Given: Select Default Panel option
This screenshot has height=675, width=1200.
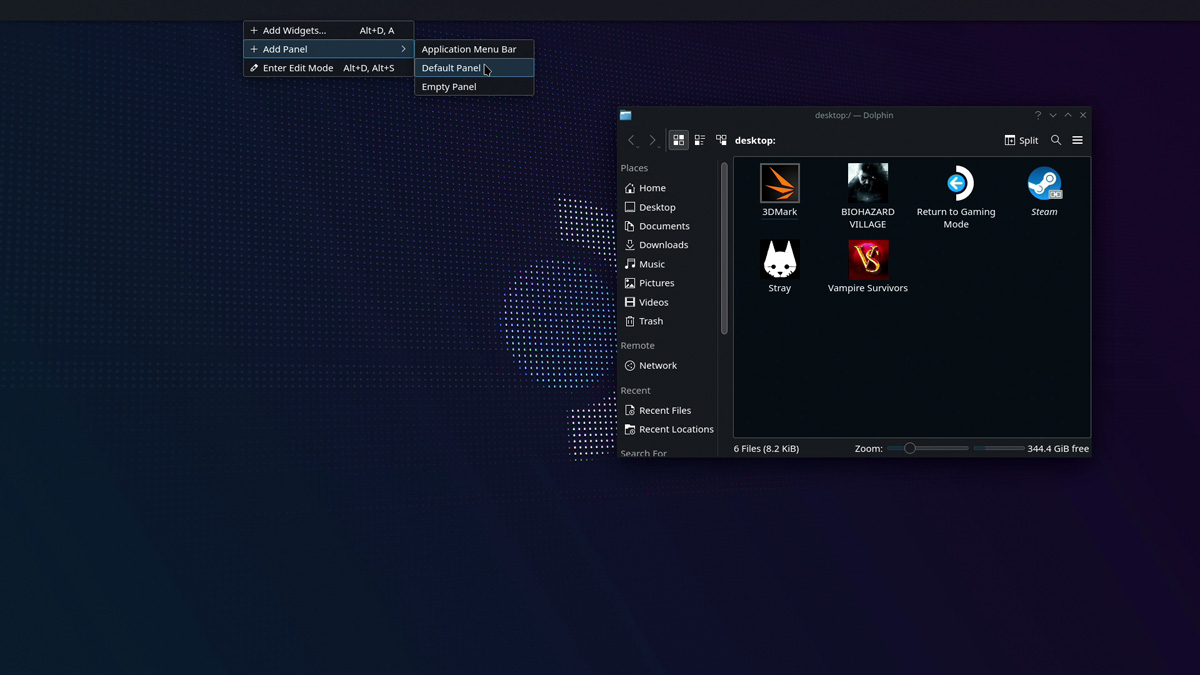Looking at the screenshot, I should tap(474, 68).
